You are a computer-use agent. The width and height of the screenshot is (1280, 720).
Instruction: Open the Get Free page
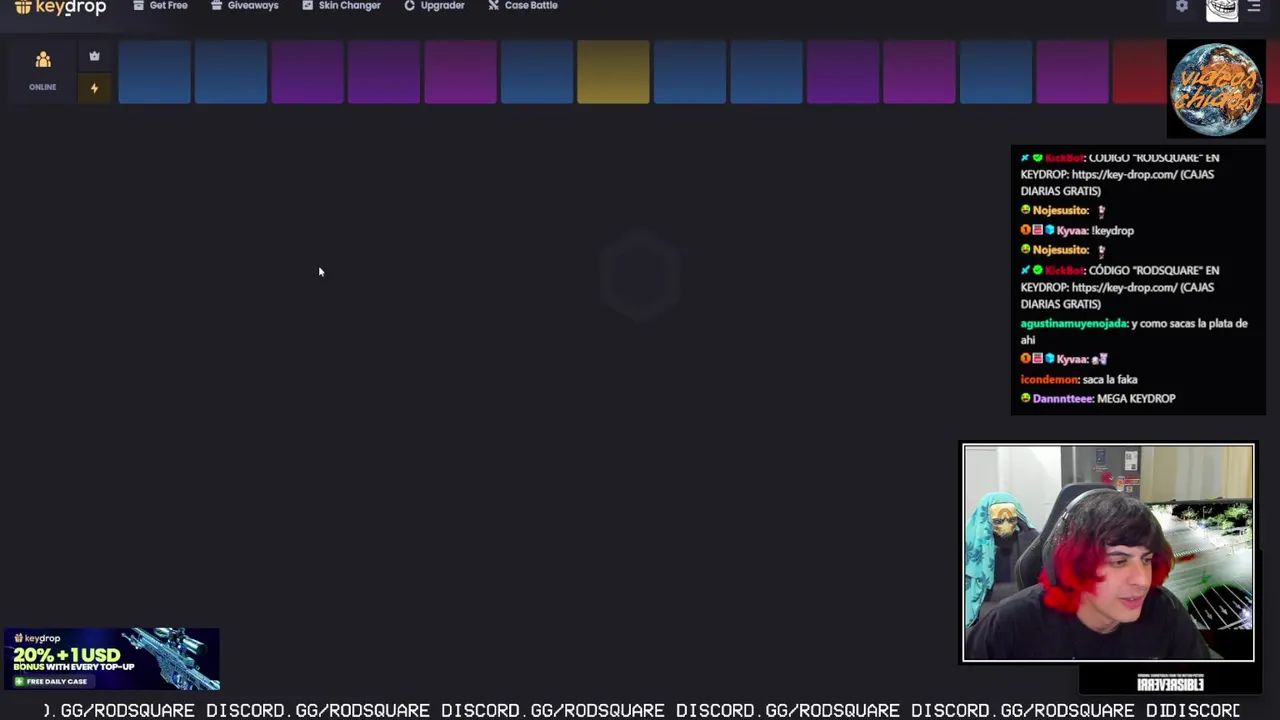pos(160,6)
